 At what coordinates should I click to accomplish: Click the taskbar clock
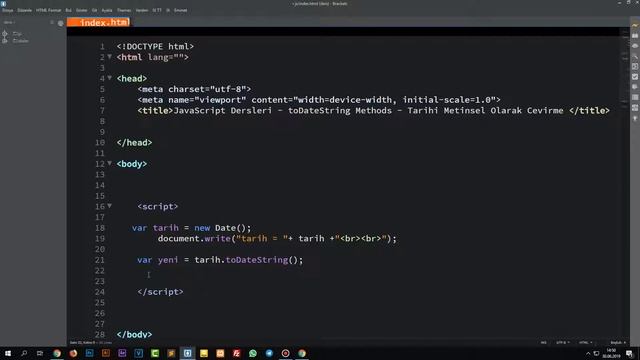tap(611, 353)
